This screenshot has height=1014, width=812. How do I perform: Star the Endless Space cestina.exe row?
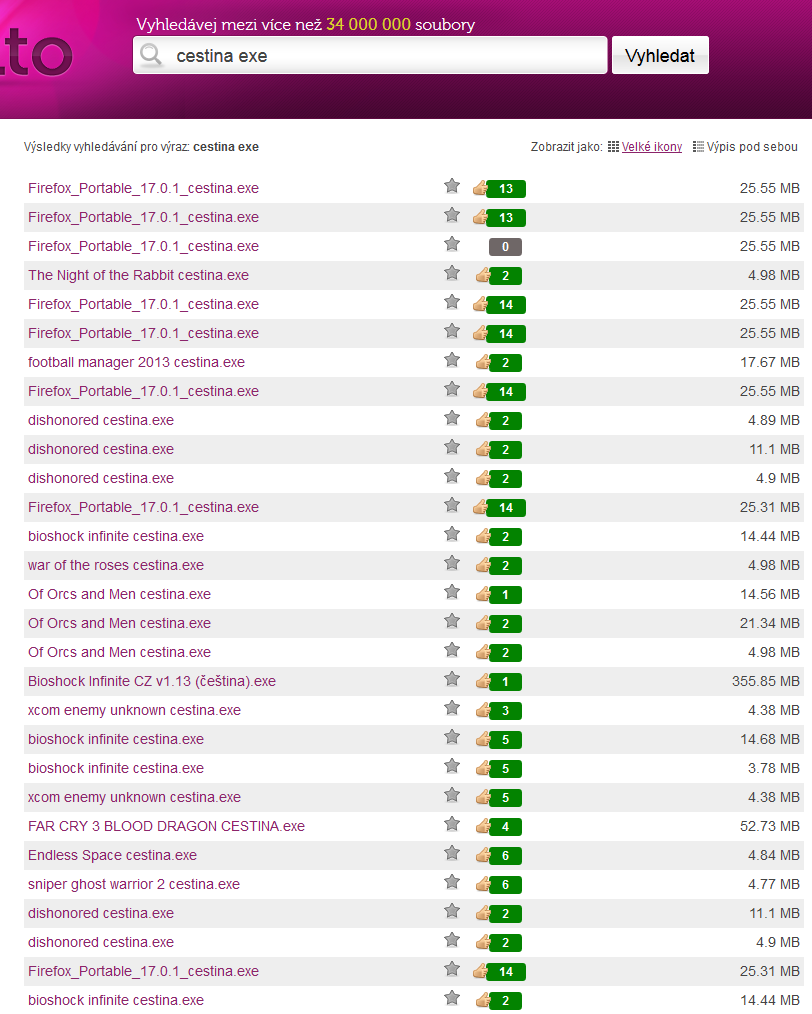tap(452, 853)
